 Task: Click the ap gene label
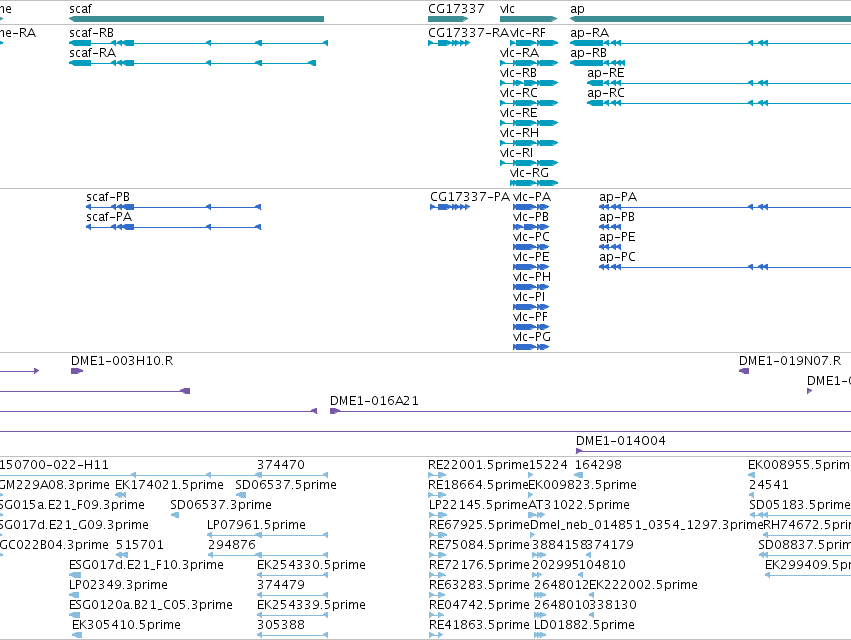[x=577, y=9]
